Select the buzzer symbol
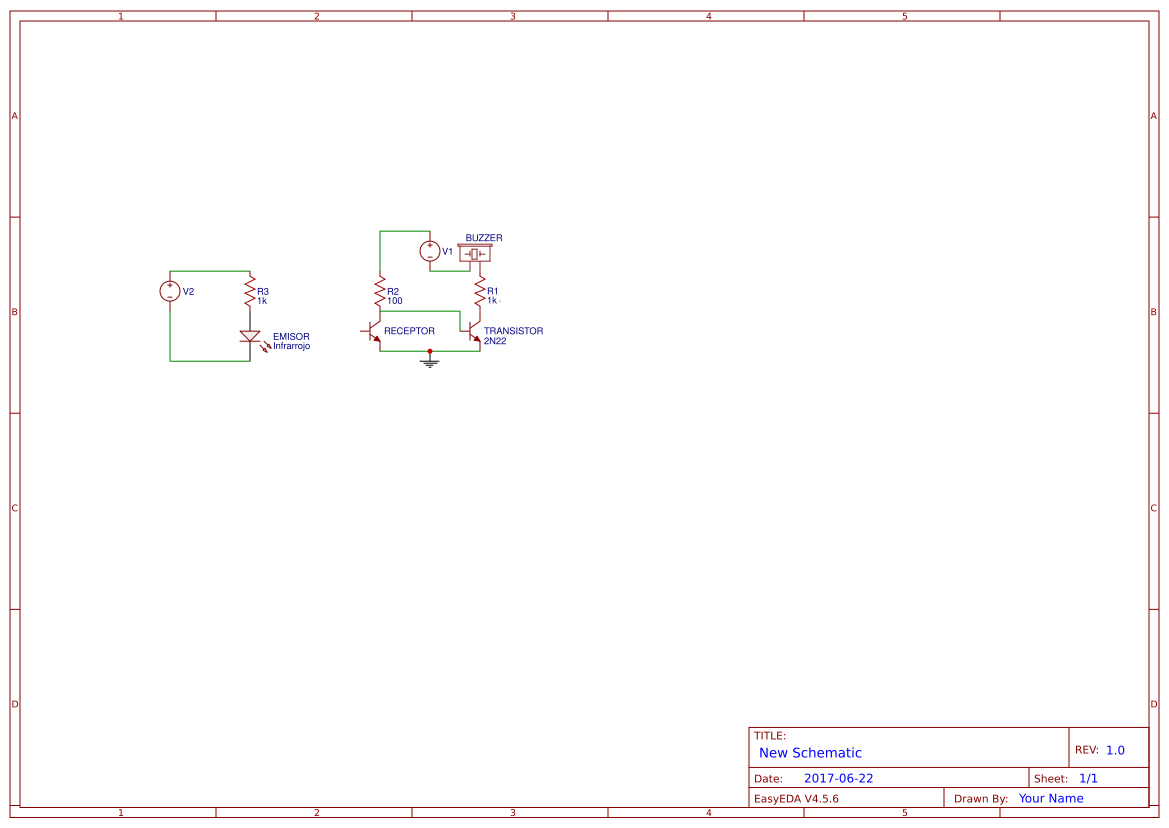Screen dimensions: 1169x828 coord(475,253)
